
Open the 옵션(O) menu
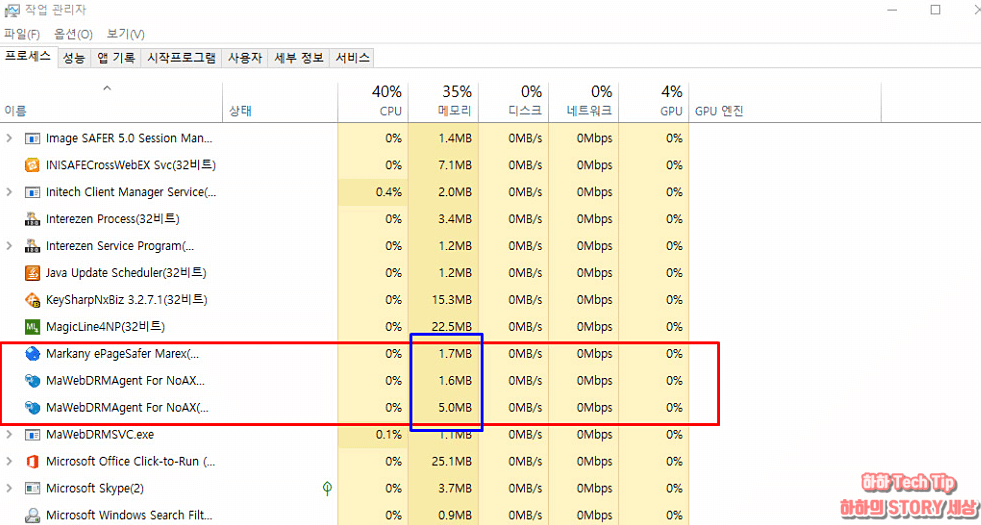tap(73, 34)
